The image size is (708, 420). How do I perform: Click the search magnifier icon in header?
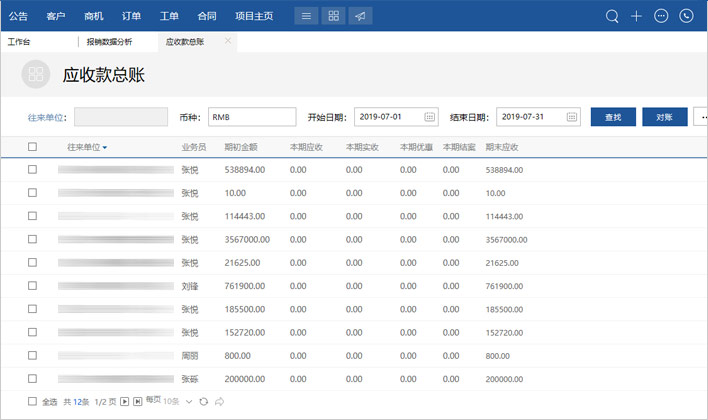[612, 16]
